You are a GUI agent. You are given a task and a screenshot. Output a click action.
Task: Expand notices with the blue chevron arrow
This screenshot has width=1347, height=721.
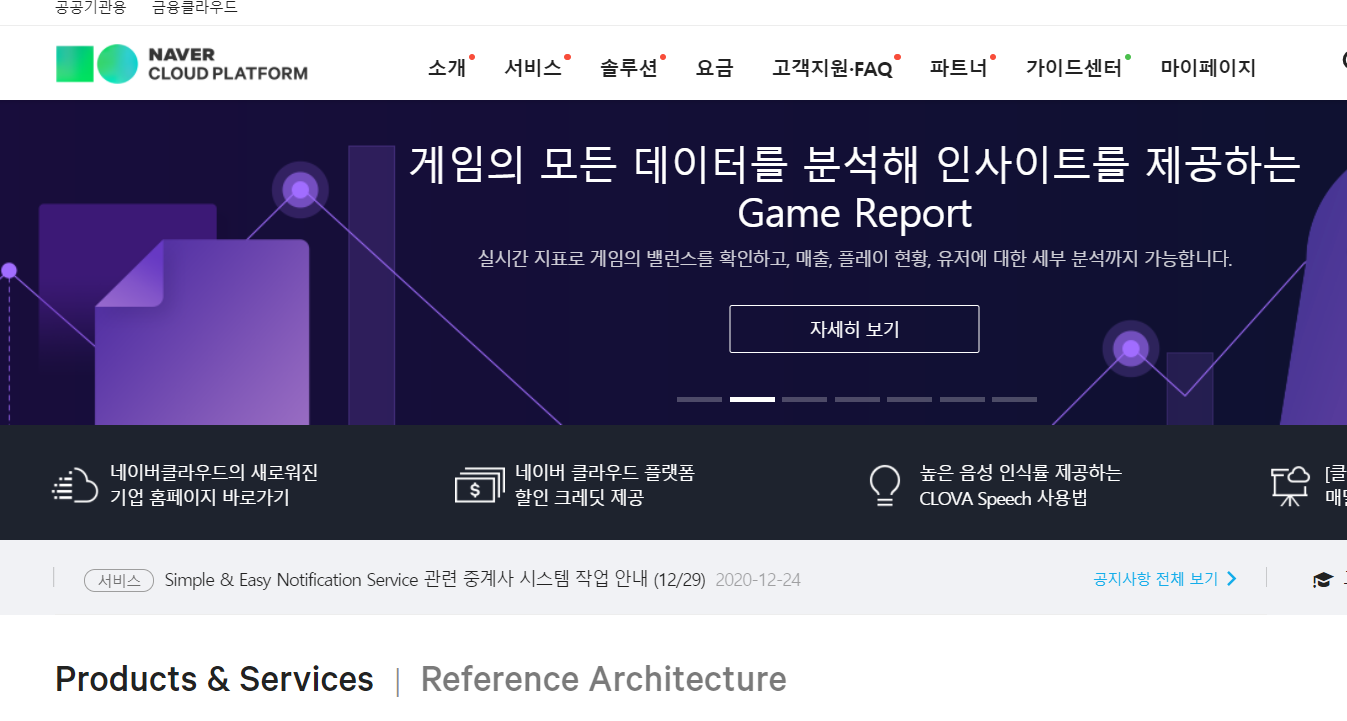click(1232, 578)
